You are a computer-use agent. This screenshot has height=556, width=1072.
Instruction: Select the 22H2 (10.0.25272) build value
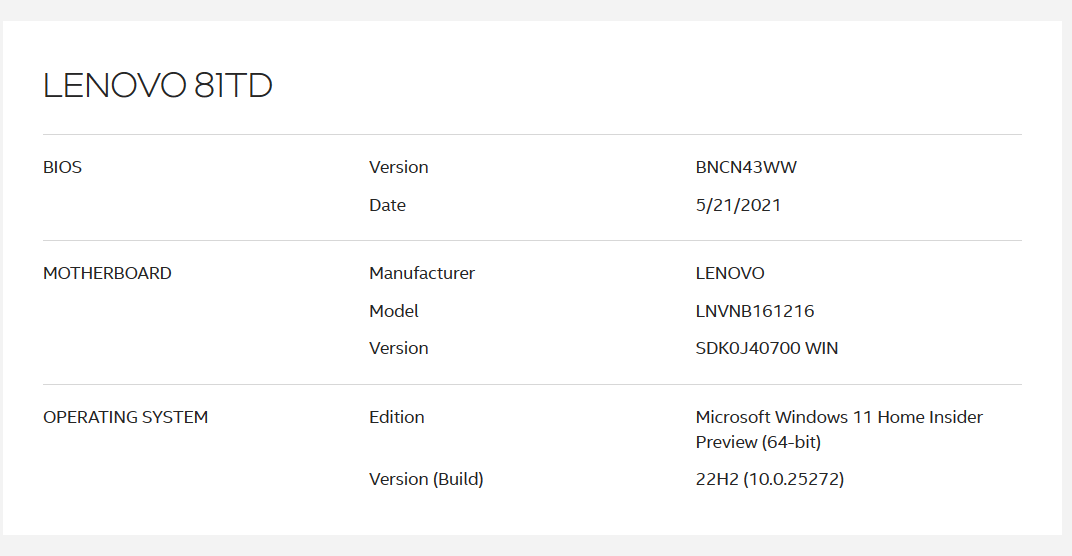(x=770, y=479)
